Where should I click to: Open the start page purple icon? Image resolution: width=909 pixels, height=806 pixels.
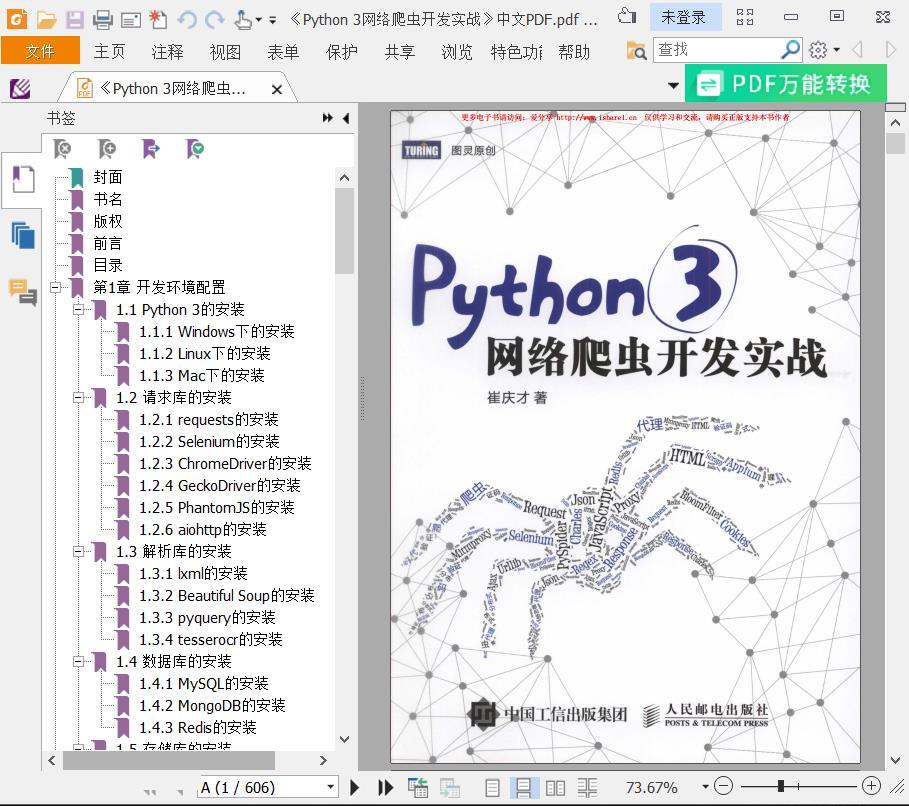(20, 89)
